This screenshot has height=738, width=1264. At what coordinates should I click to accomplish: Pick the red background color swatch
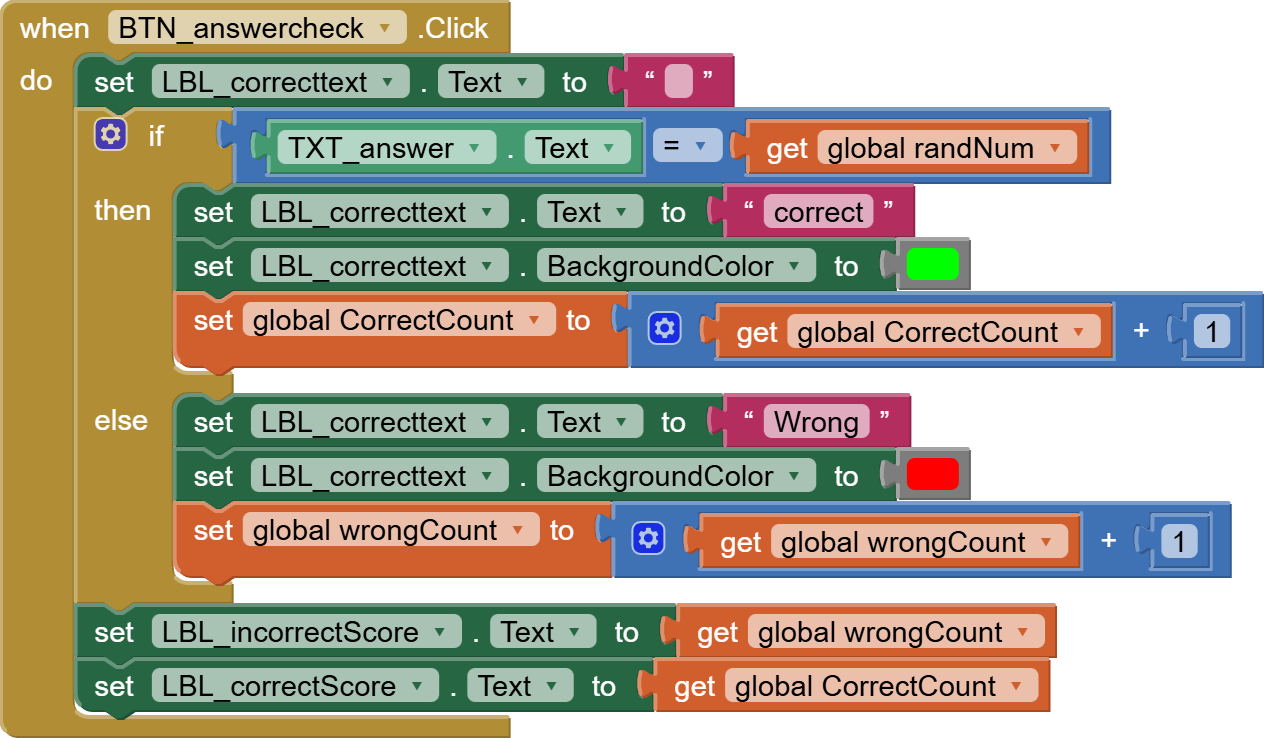(932, 475)
